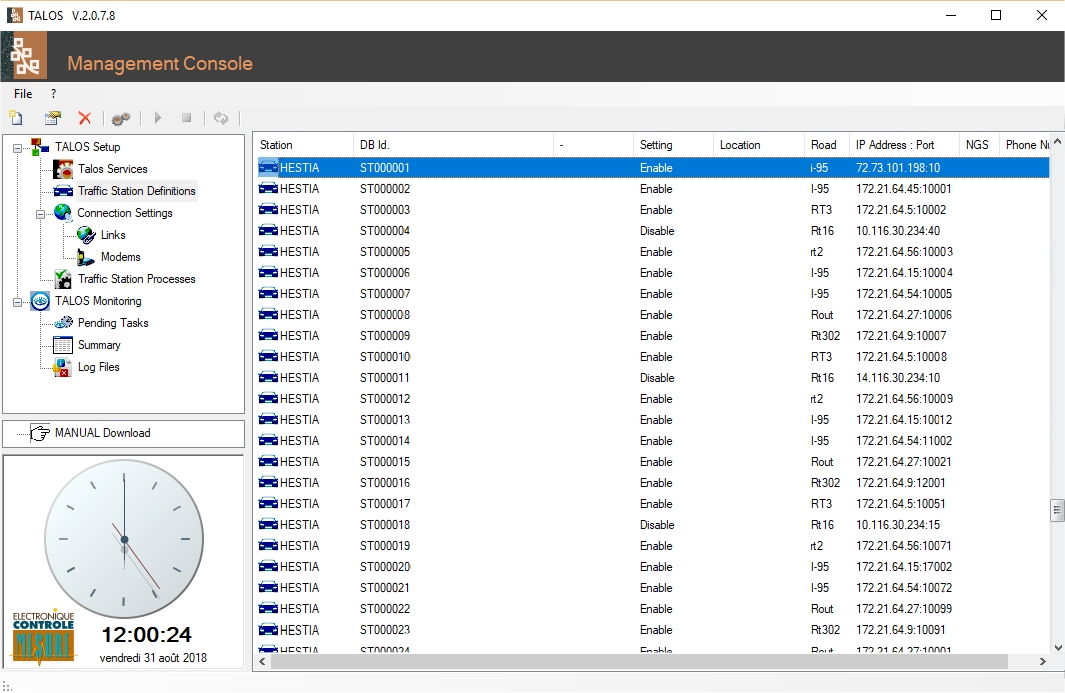Click the Rt302 road cell of ST000009
Viewport: 1065px width, 693px height.
pos(825,336)
